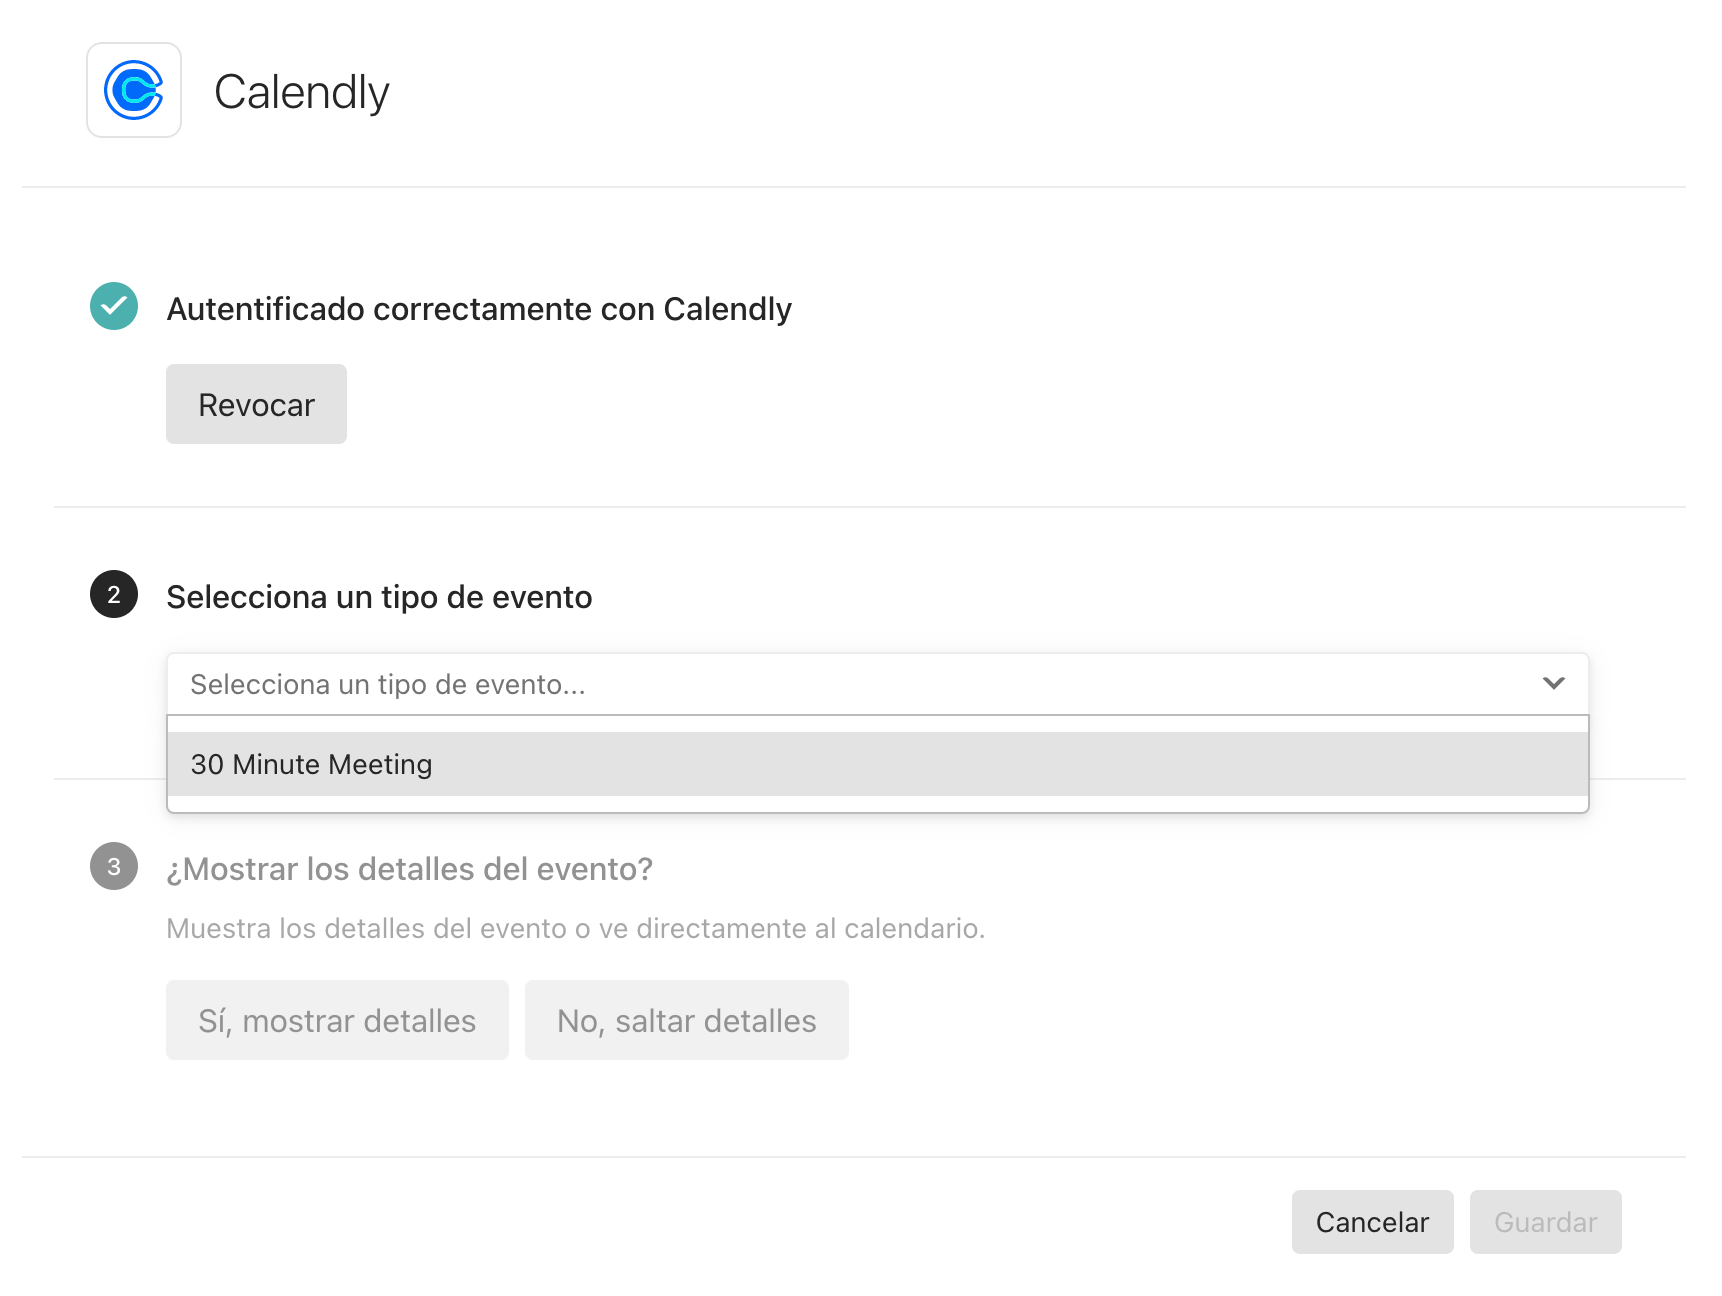
Task: Click the ¿Mostrar los detalles del evento? heading
Action: tap(410, 869)
